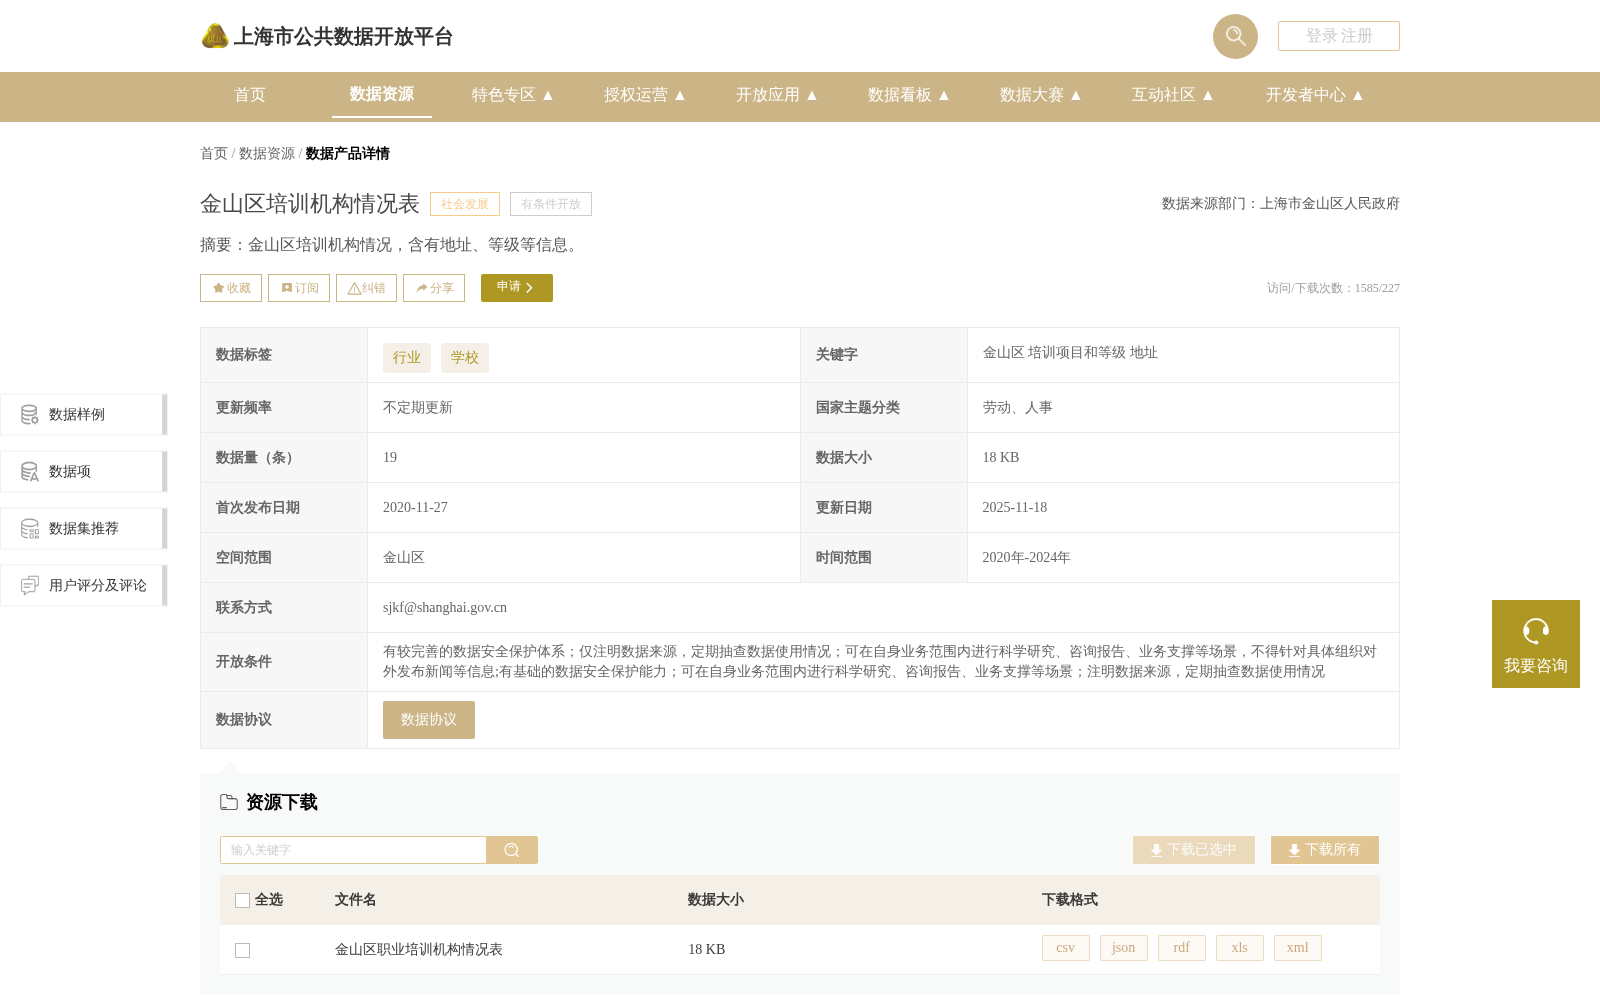The width and height of the screenshot is (1600, 1000).
Task: Click the 2020年-2024年 time range value
Action: tap(1026, 558)
